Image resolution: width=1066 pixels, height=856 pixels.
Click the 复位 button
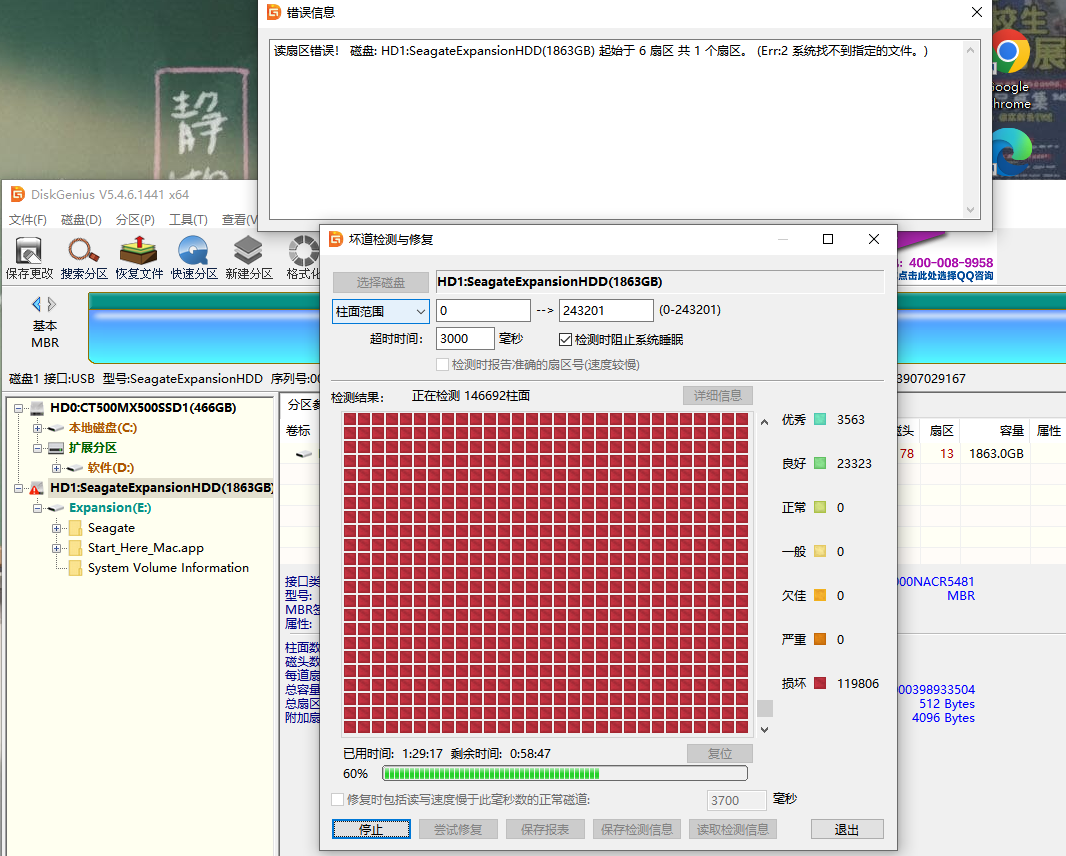click(720, 753)
